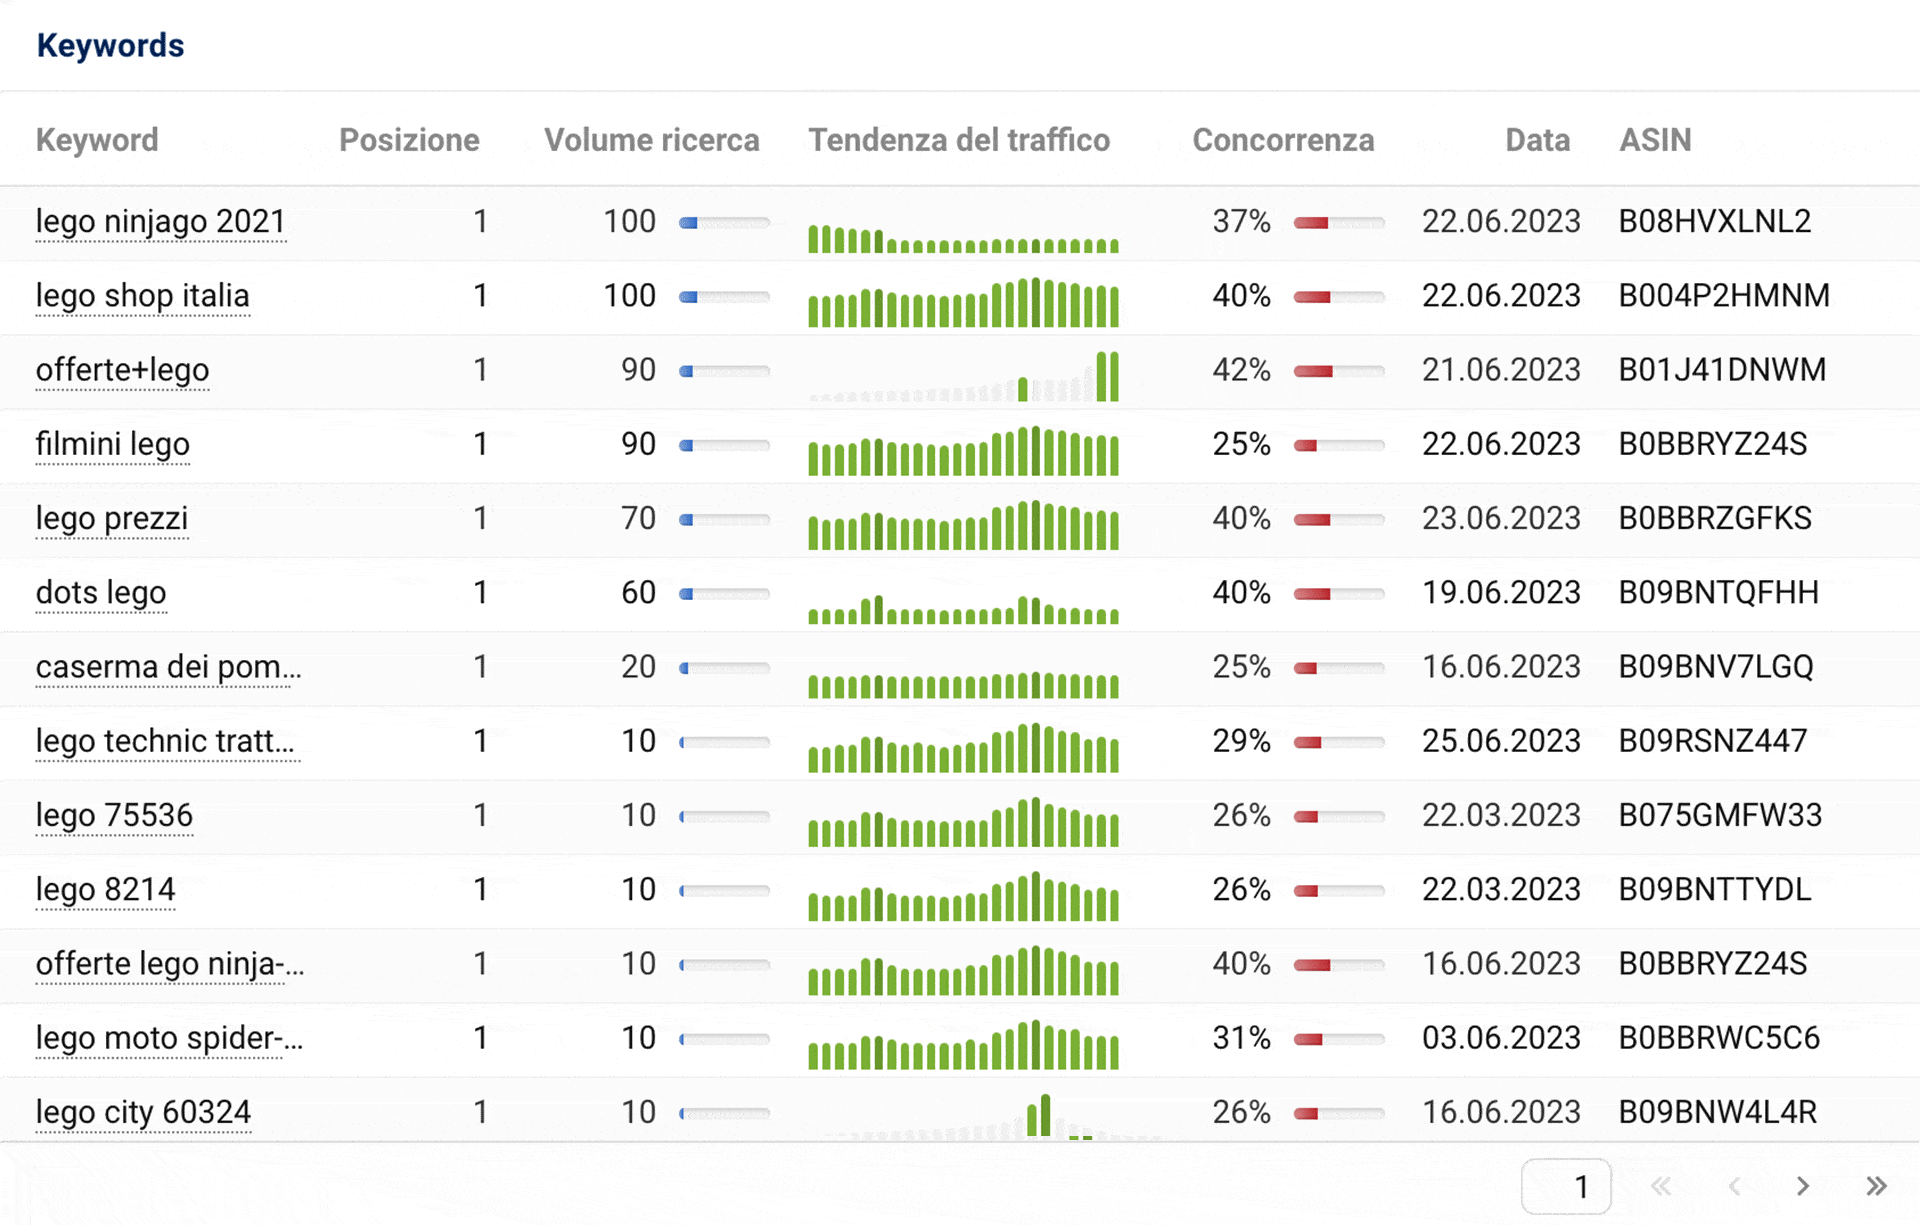Image resolution: width=1920 pixels, height=1225 pixels.
Task: Select ASIN B01J41DNWM
Action: click(x=1722, y=370)
